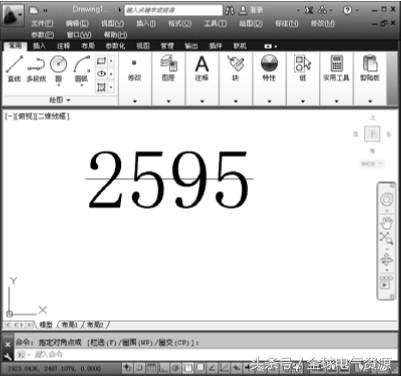Switch to the 输出 ribbon tab
Image resolution: width=401 pixels, height=376 pixels.
coord(191,46)
